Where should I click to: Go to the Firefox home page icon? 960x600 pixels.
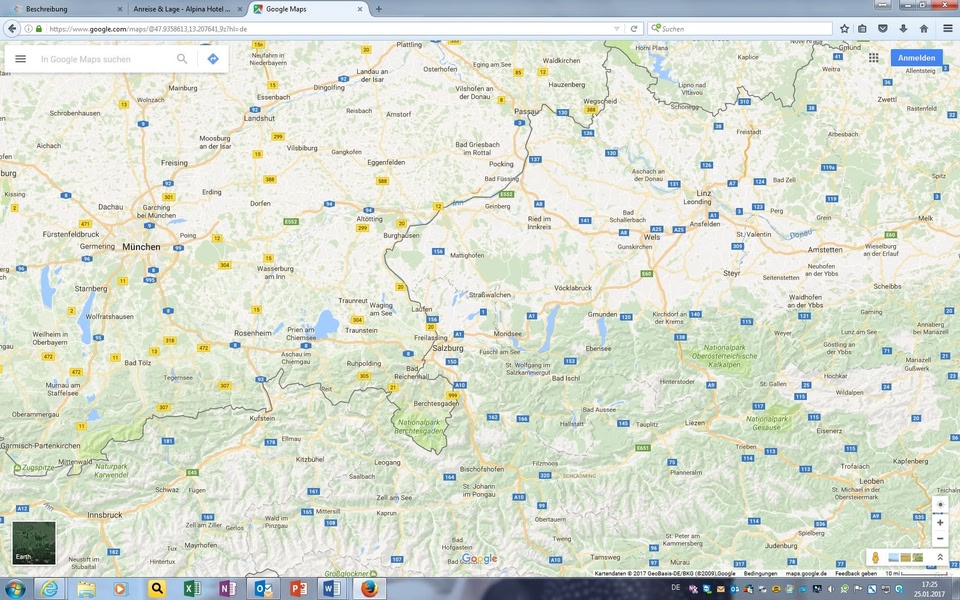pos(924,29)
